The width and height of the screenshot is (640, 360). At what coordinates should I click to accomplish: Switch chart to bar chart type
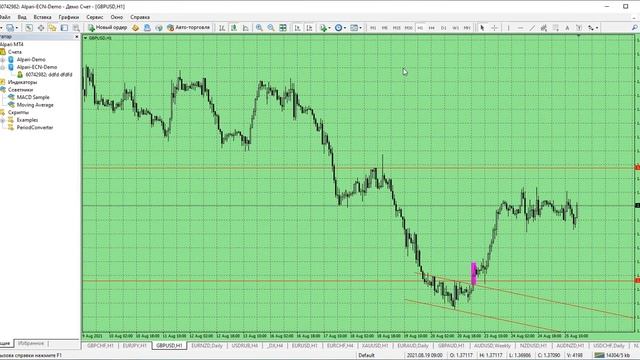pyautogui.click(x=222, y=28)
